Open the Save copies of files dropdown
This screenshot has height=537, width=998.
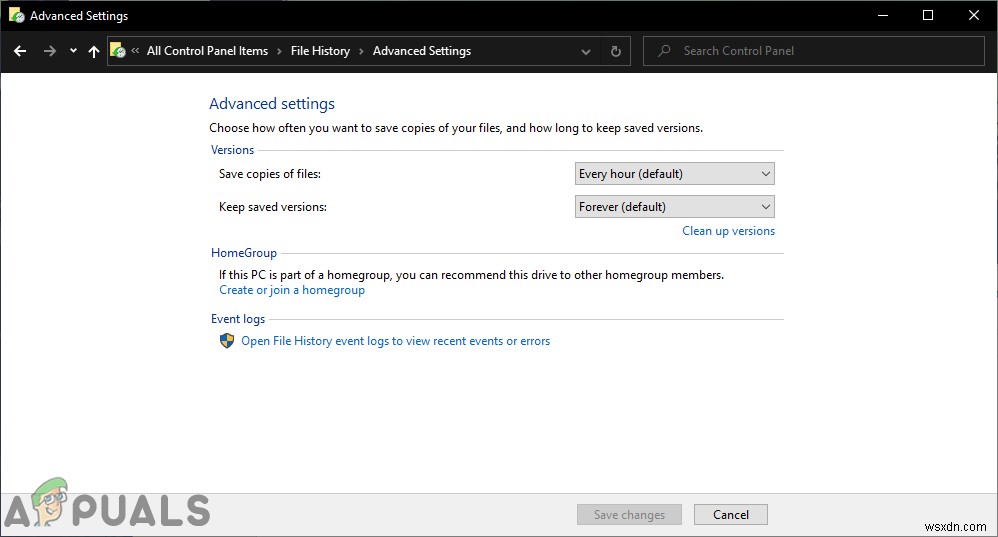675,174
